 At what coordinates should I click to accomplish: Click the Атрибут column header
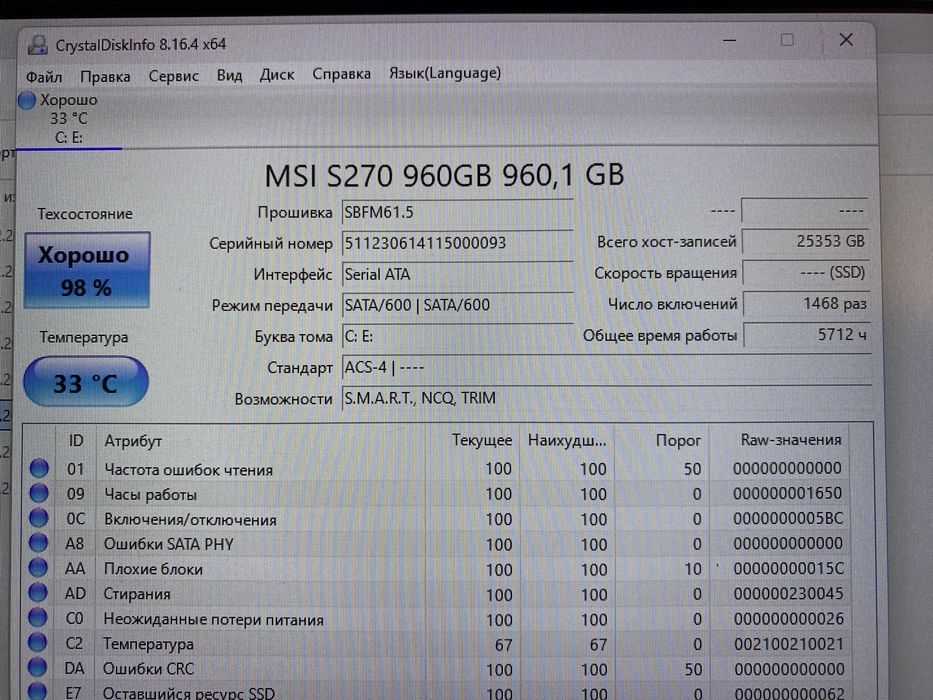tap(133, 441)
